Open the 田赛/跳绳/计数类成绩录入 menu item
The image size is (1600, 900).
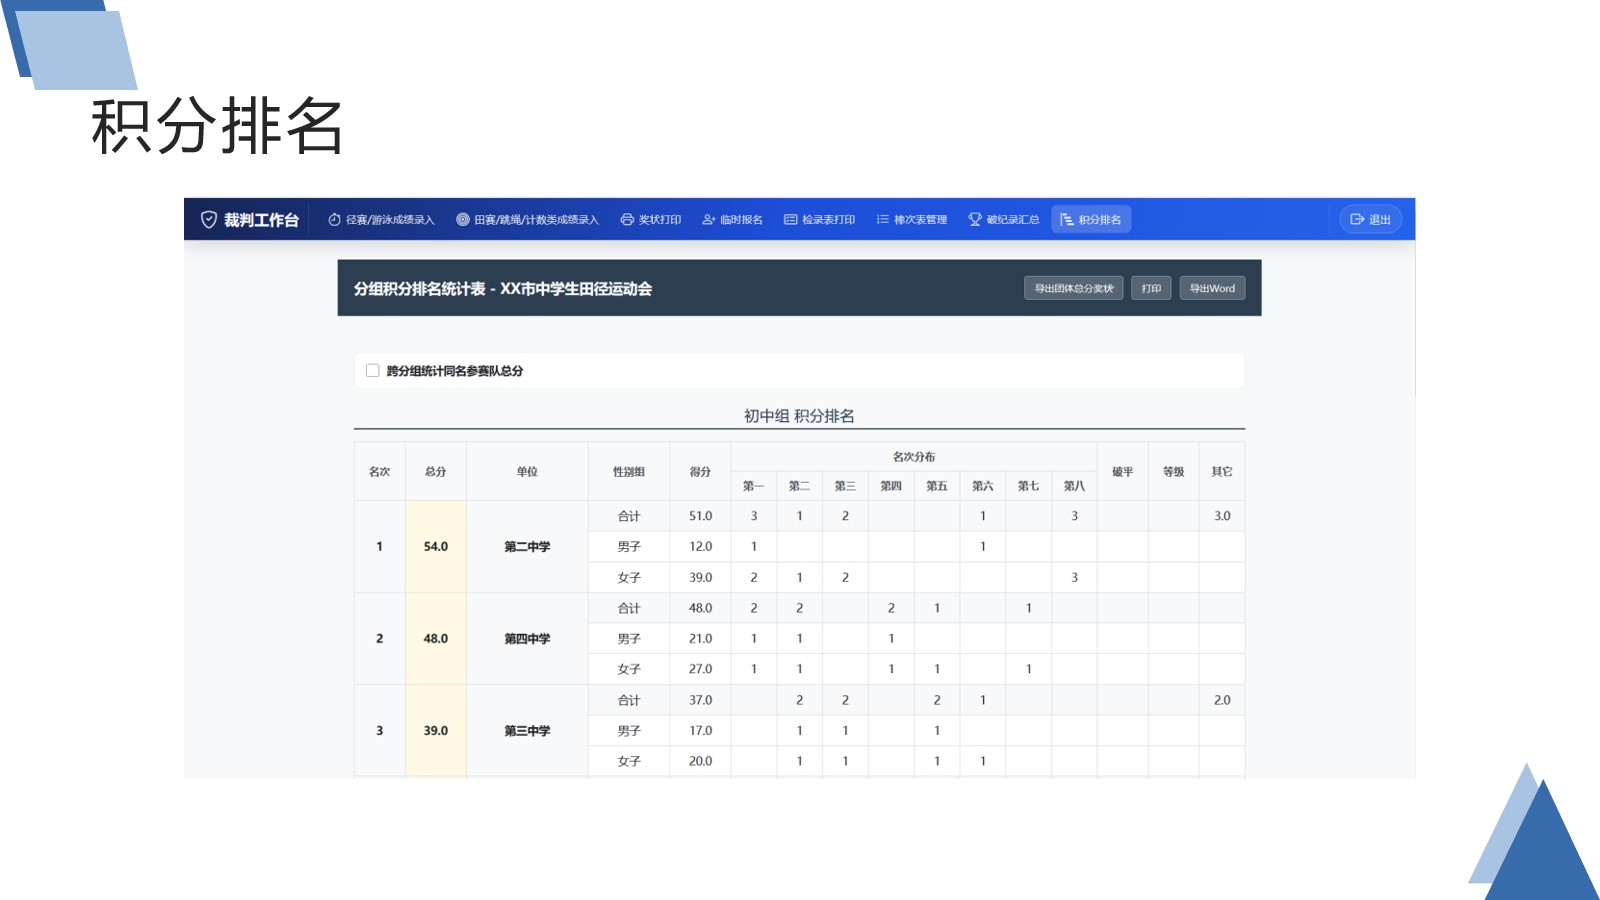(x=527, y=220)
